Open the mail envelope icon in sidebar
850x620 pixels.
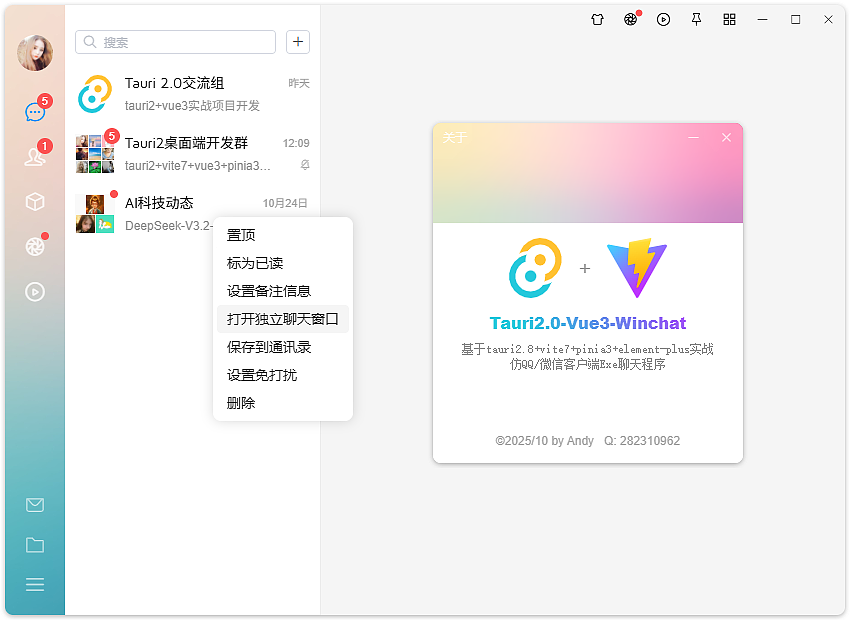pos(35,505)
